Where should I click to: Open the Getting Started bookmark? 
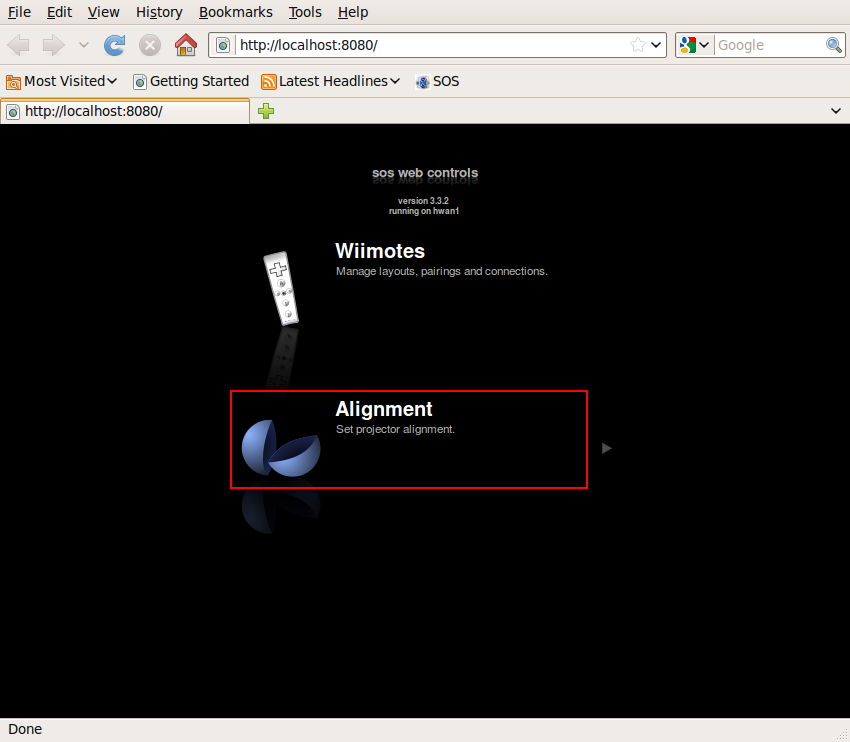191,81
